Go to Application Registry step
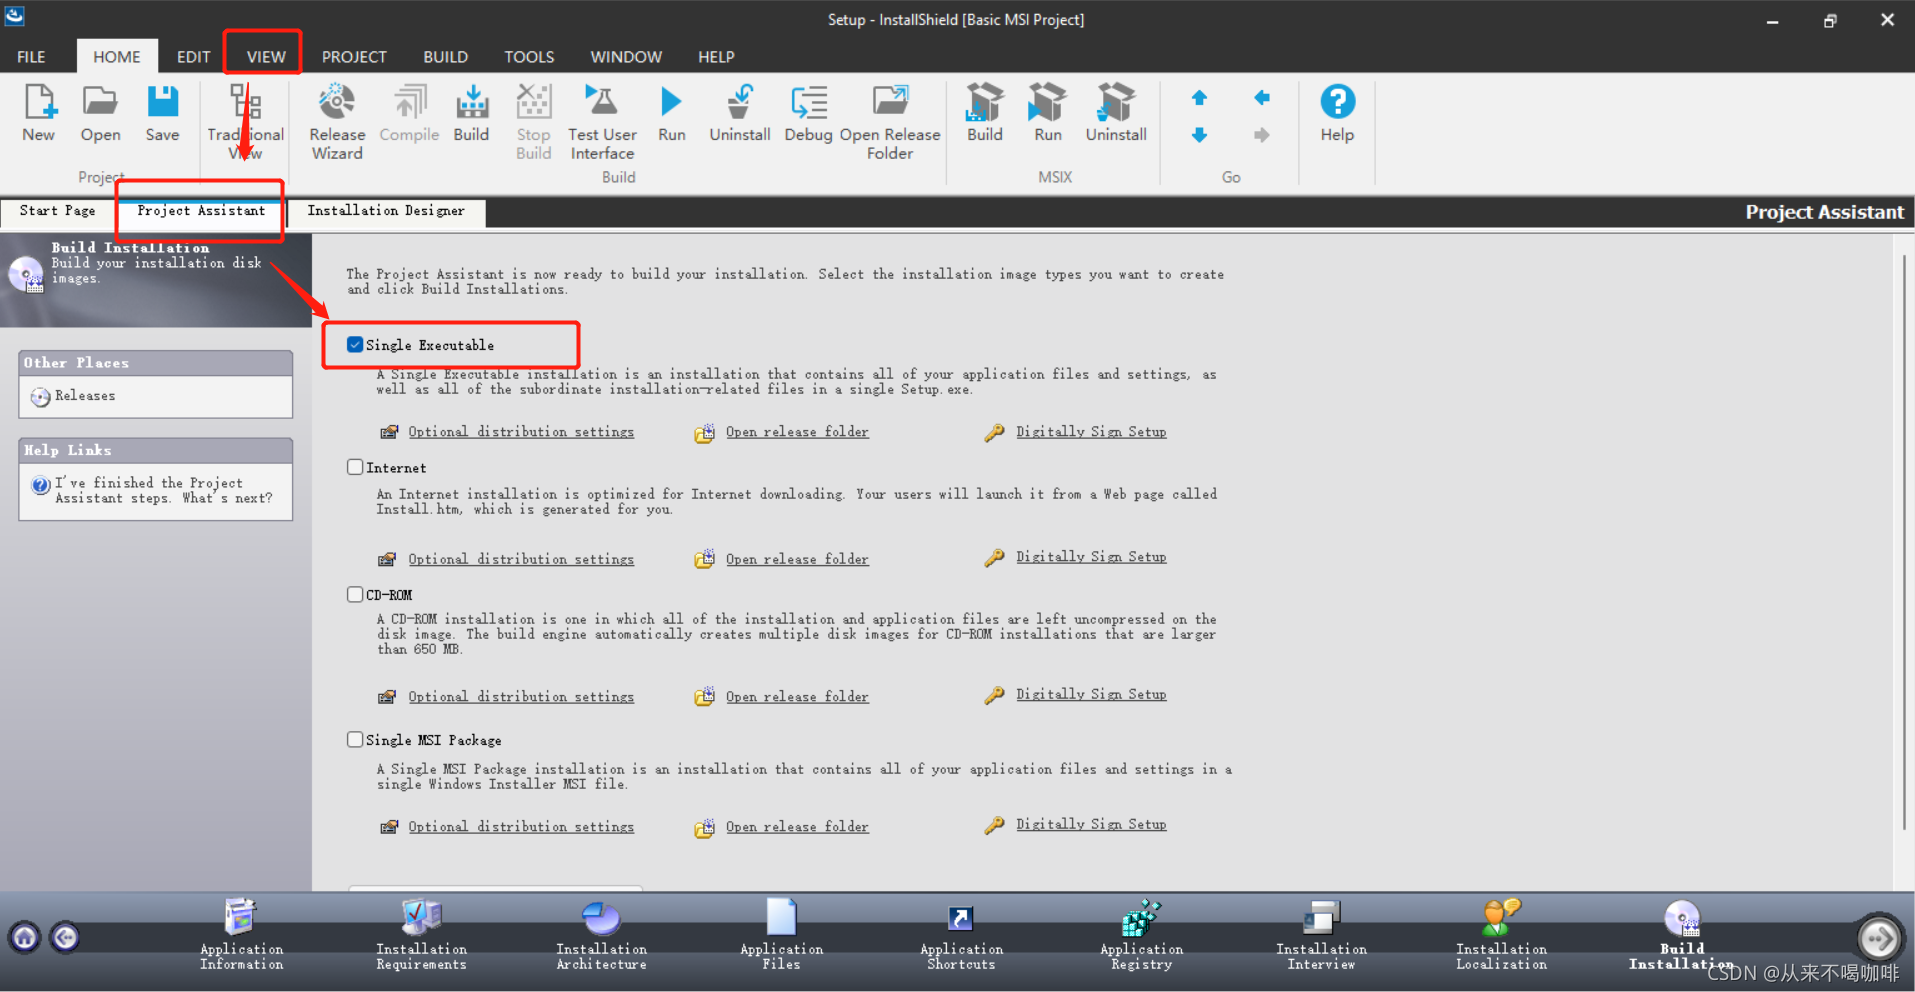The width and height of the screenshot is (1915, 992). (1141, 935)
